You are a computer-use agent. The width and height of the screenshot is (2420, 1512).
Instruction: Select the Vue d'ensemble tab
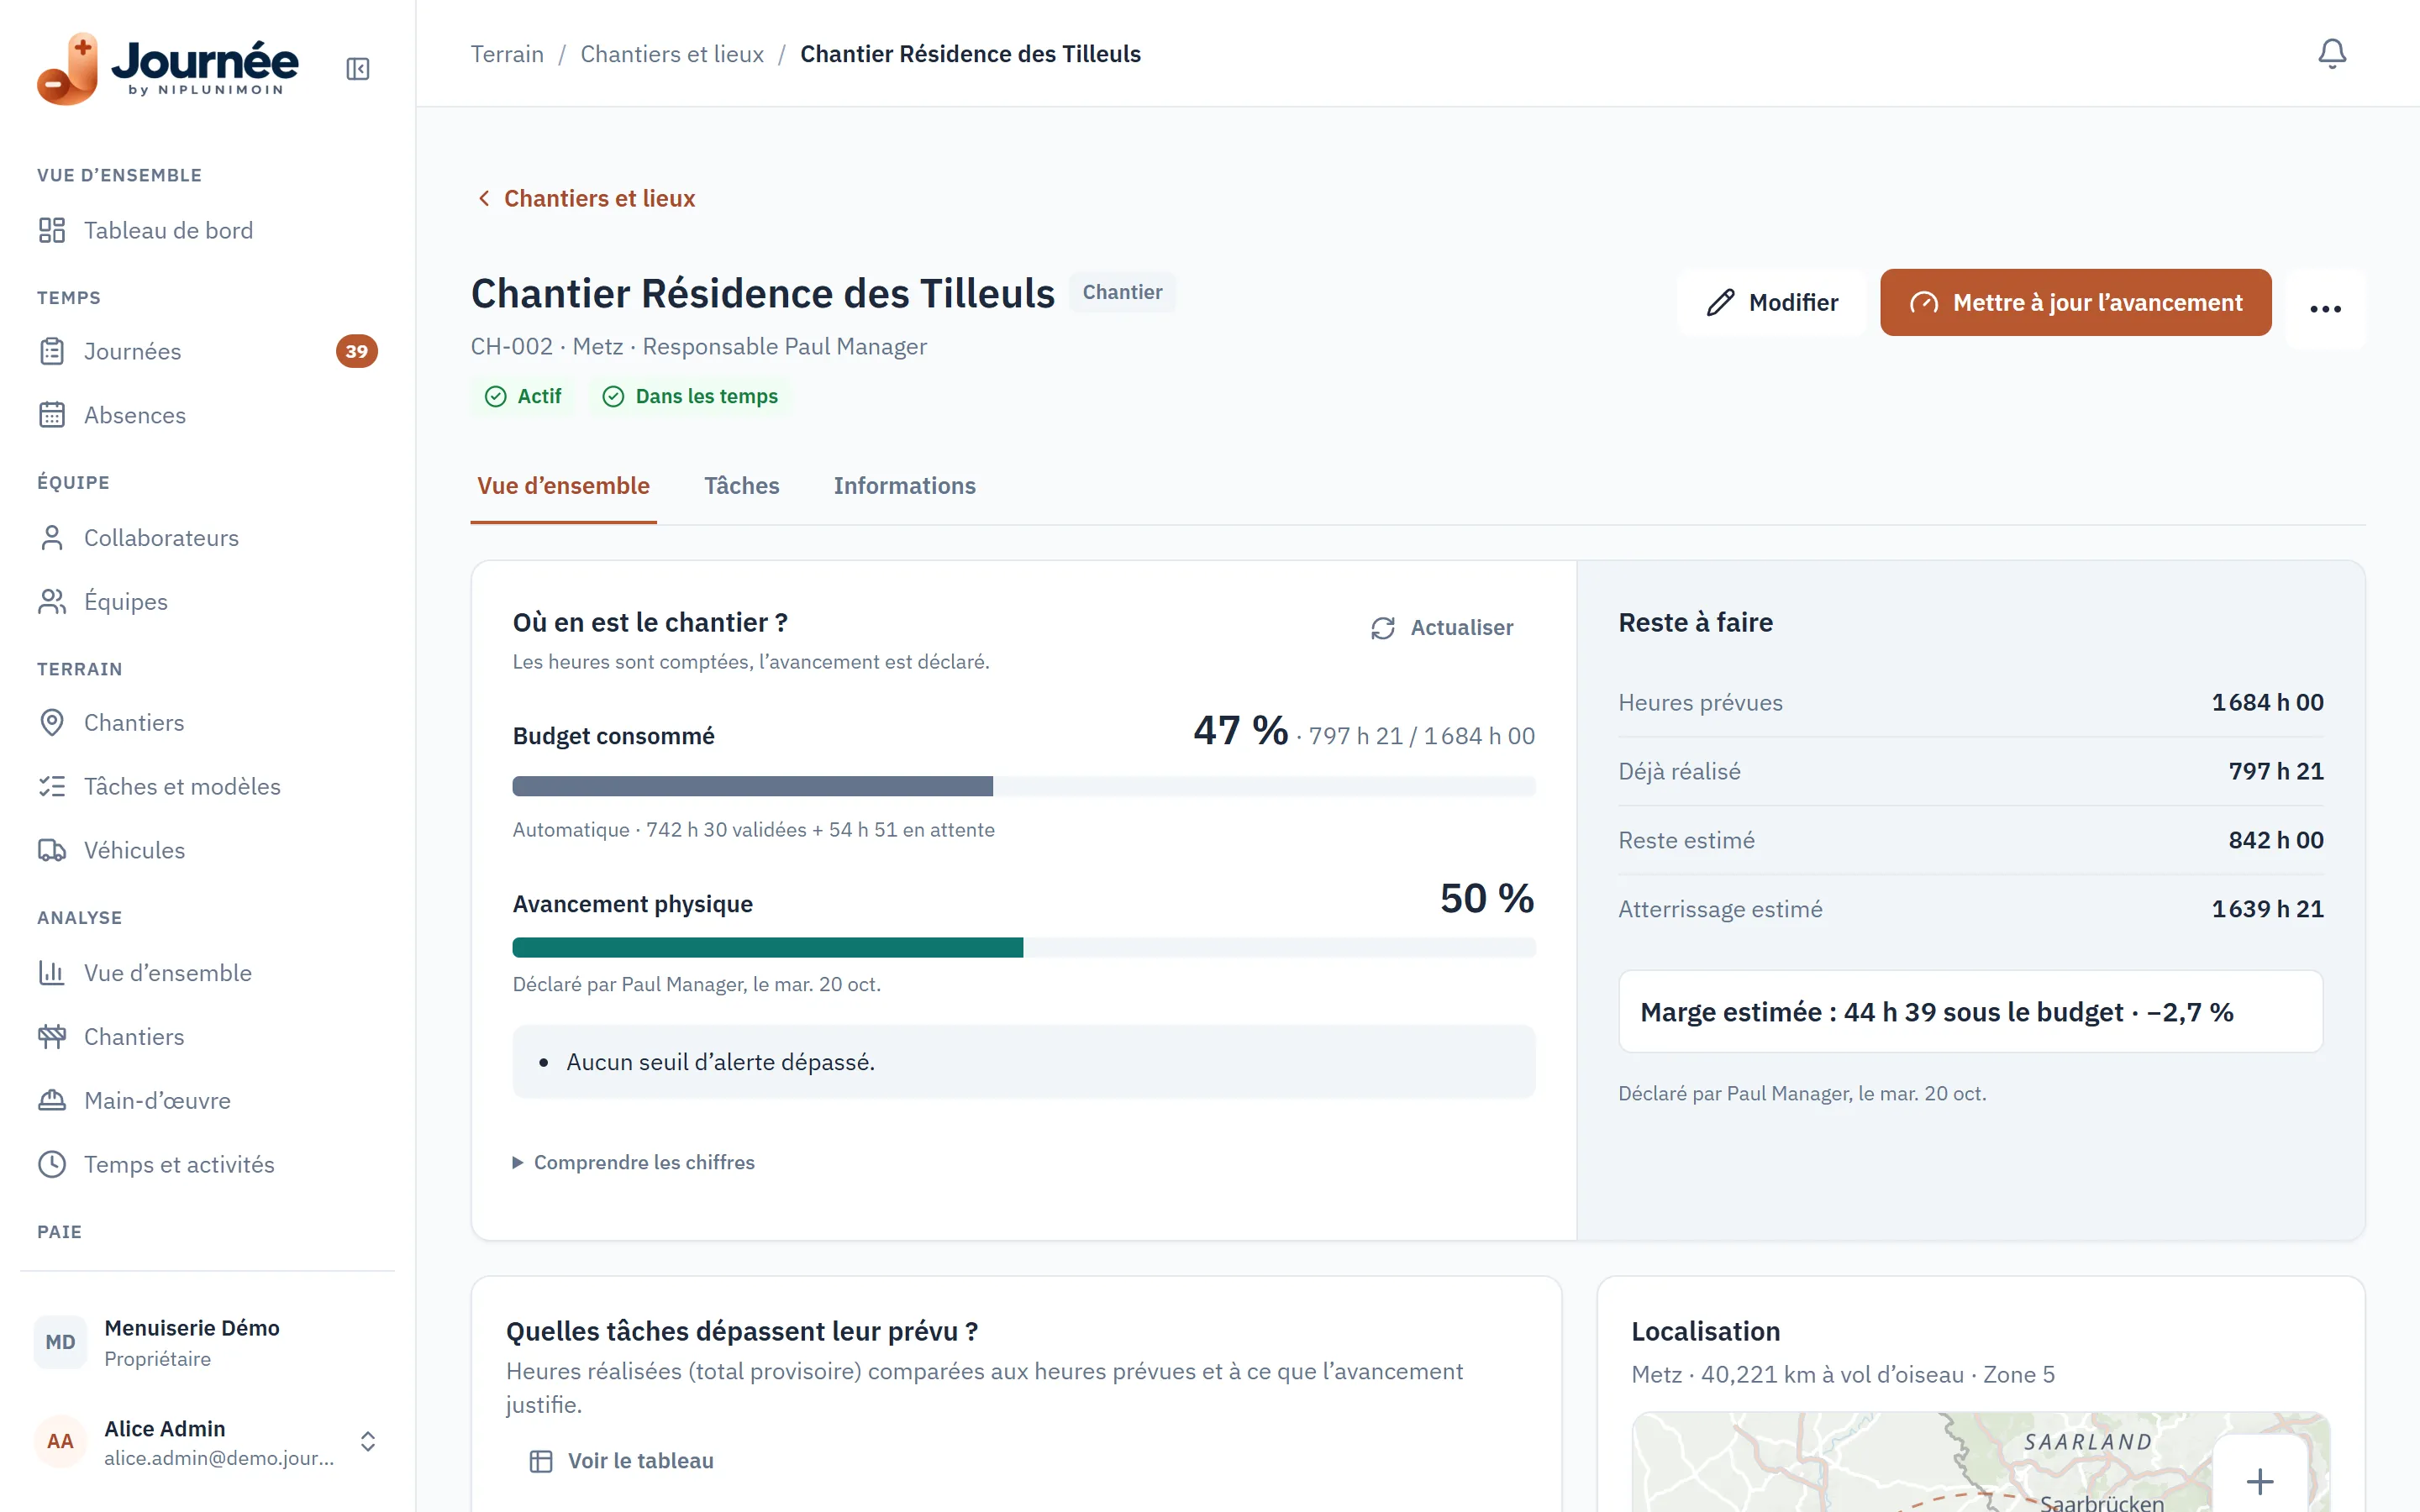(563, 486)
